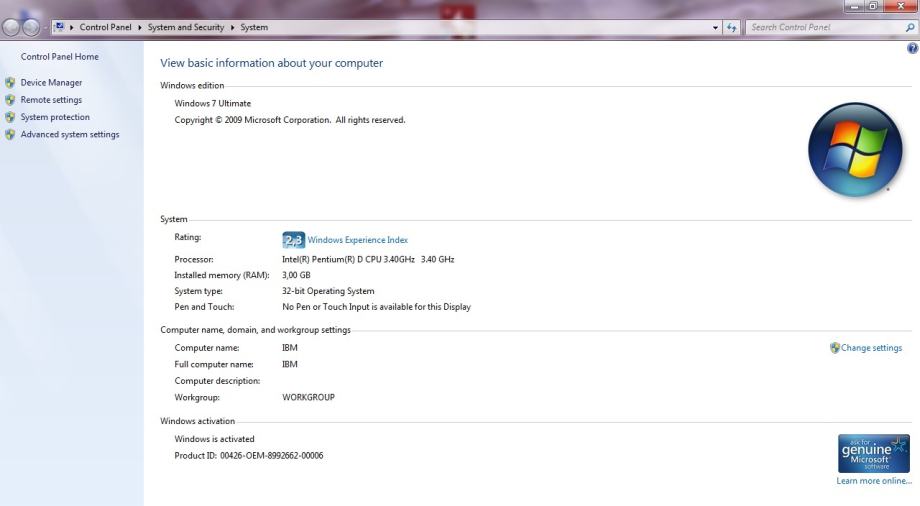Click the Back navigation button
Viewport: 920px width, 506px height.
click(11, 27)
